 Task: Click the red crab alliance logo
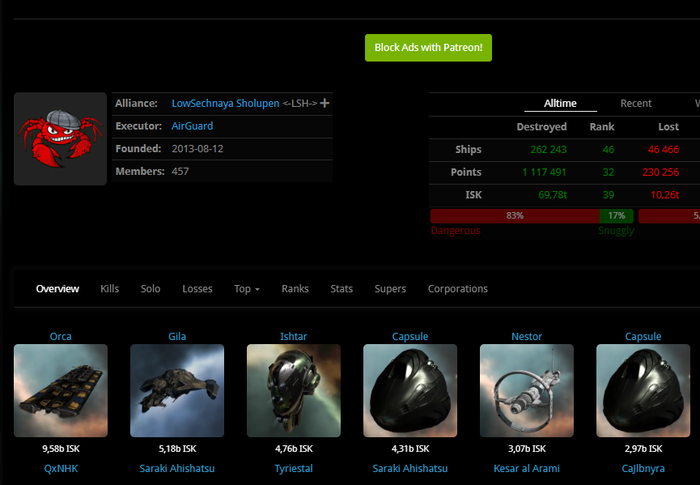tap(60, 139)
